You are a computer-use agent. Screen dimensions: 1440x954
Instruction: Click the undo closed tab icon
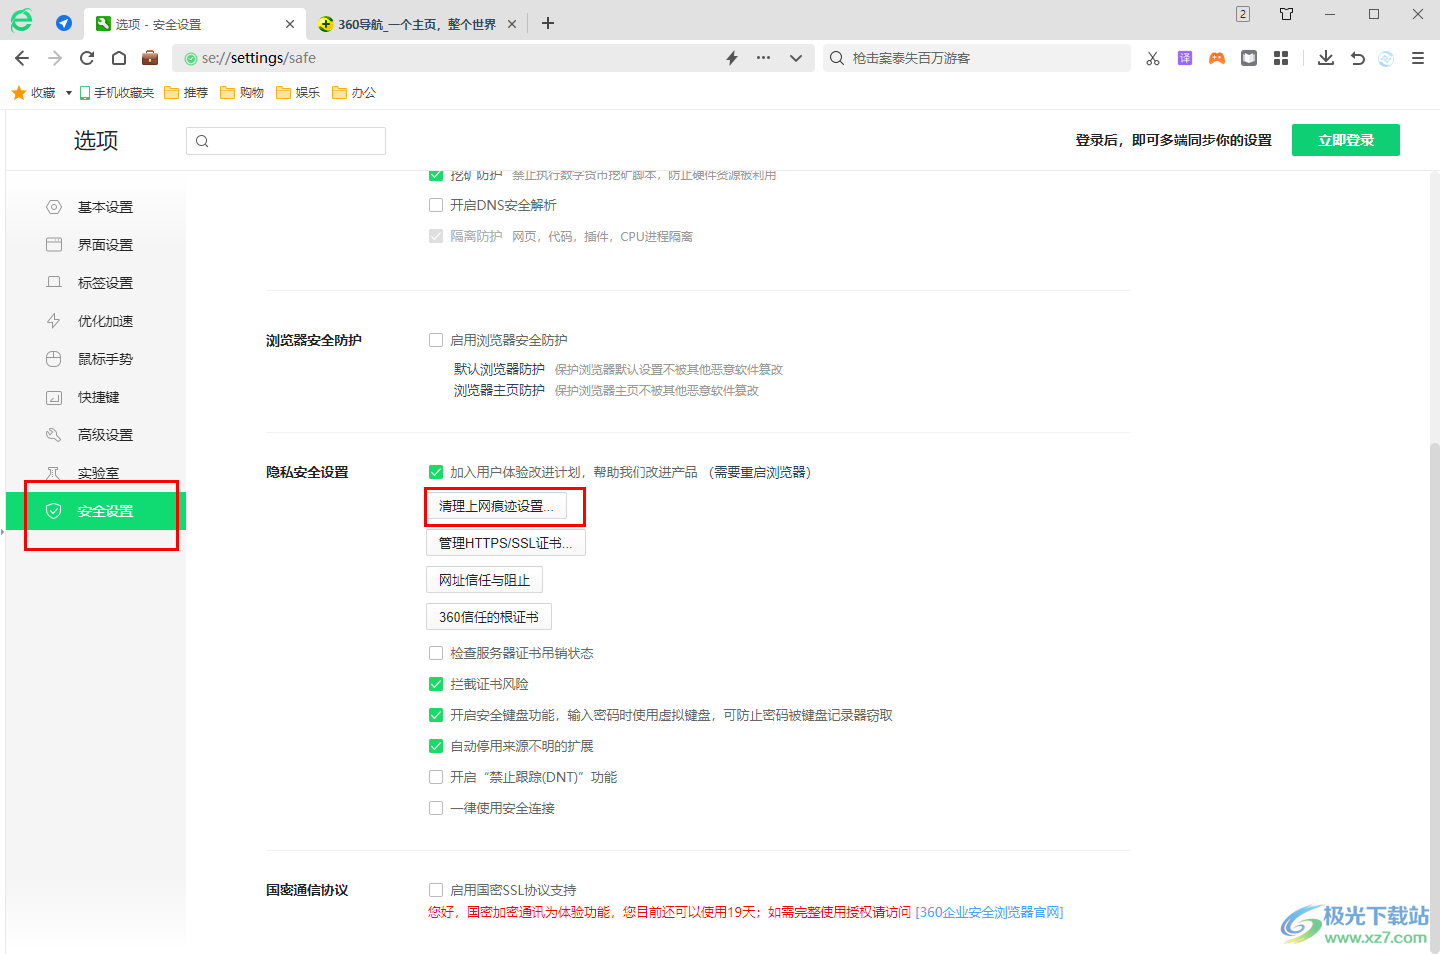pyautogui.click(x=1357, y=58)
